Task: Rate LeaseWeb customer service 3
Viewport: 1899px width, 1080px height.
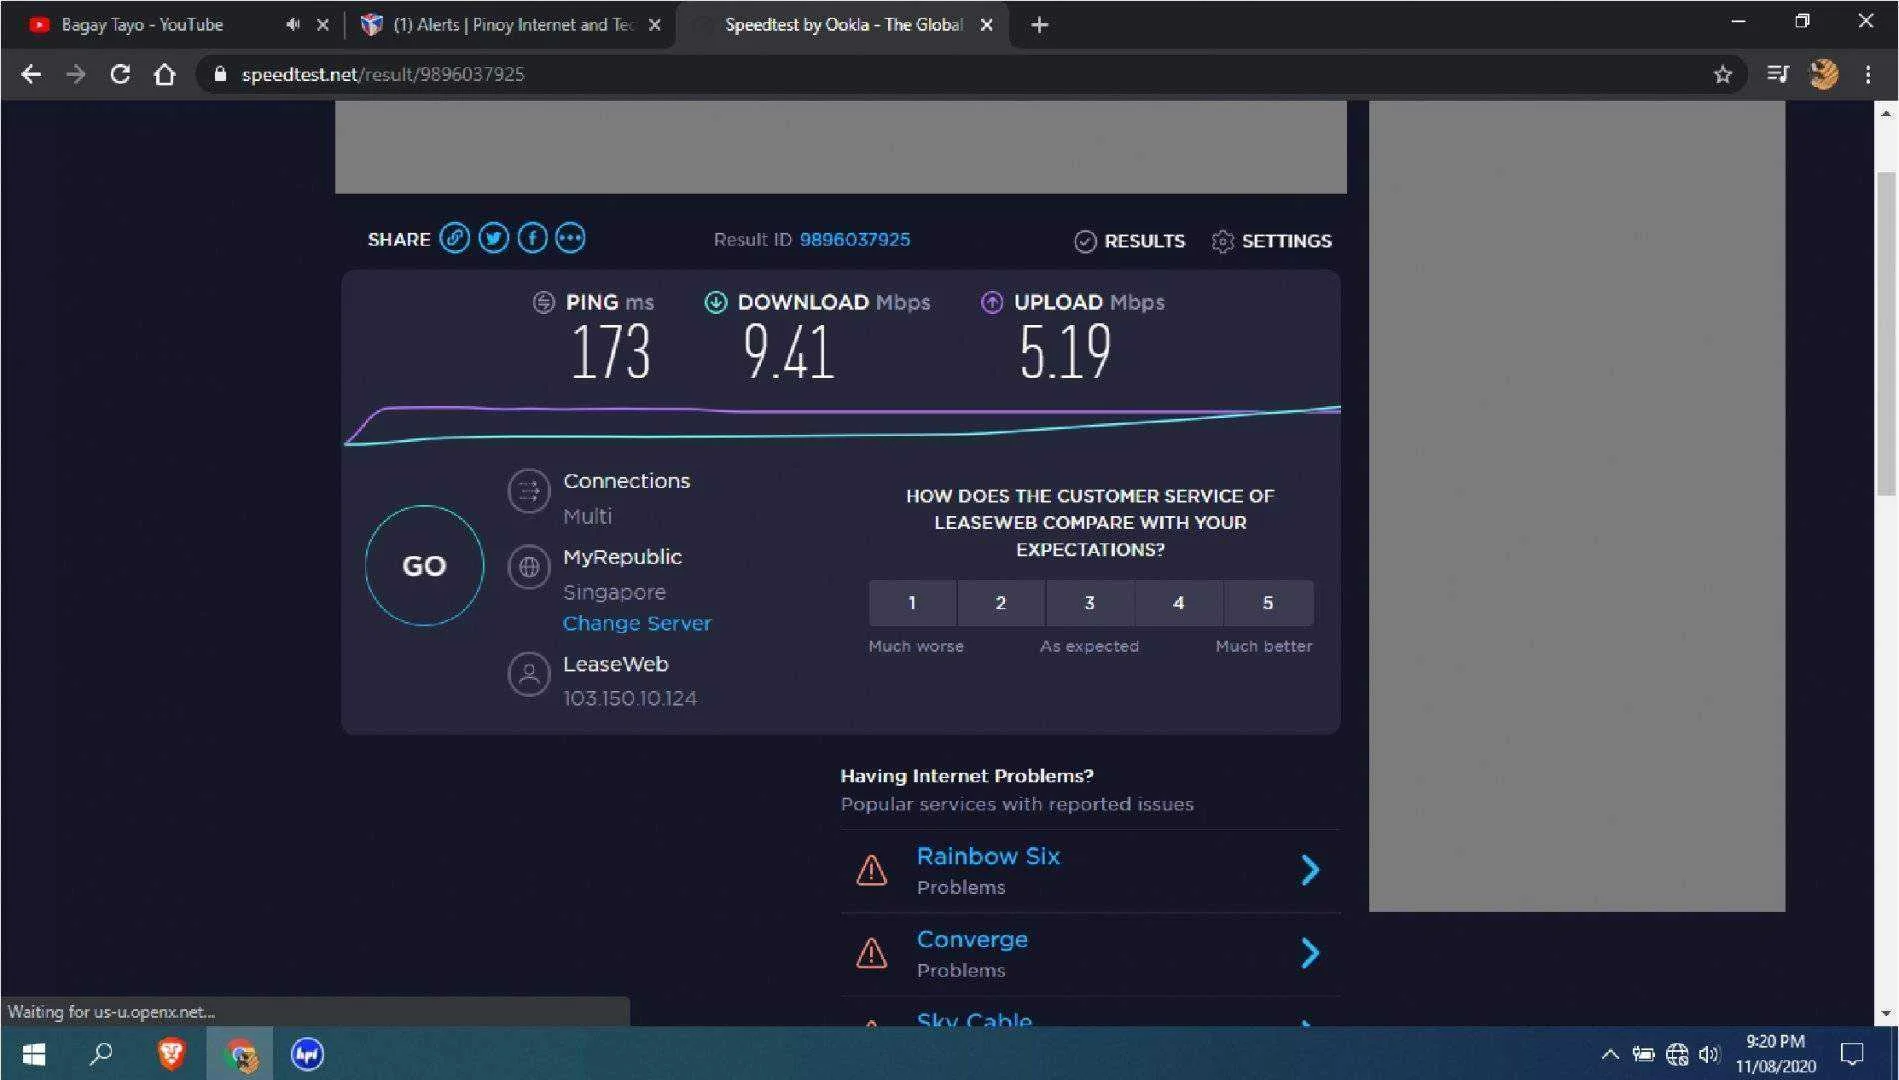Action: pyautogui.click(x=1090, y=603)
